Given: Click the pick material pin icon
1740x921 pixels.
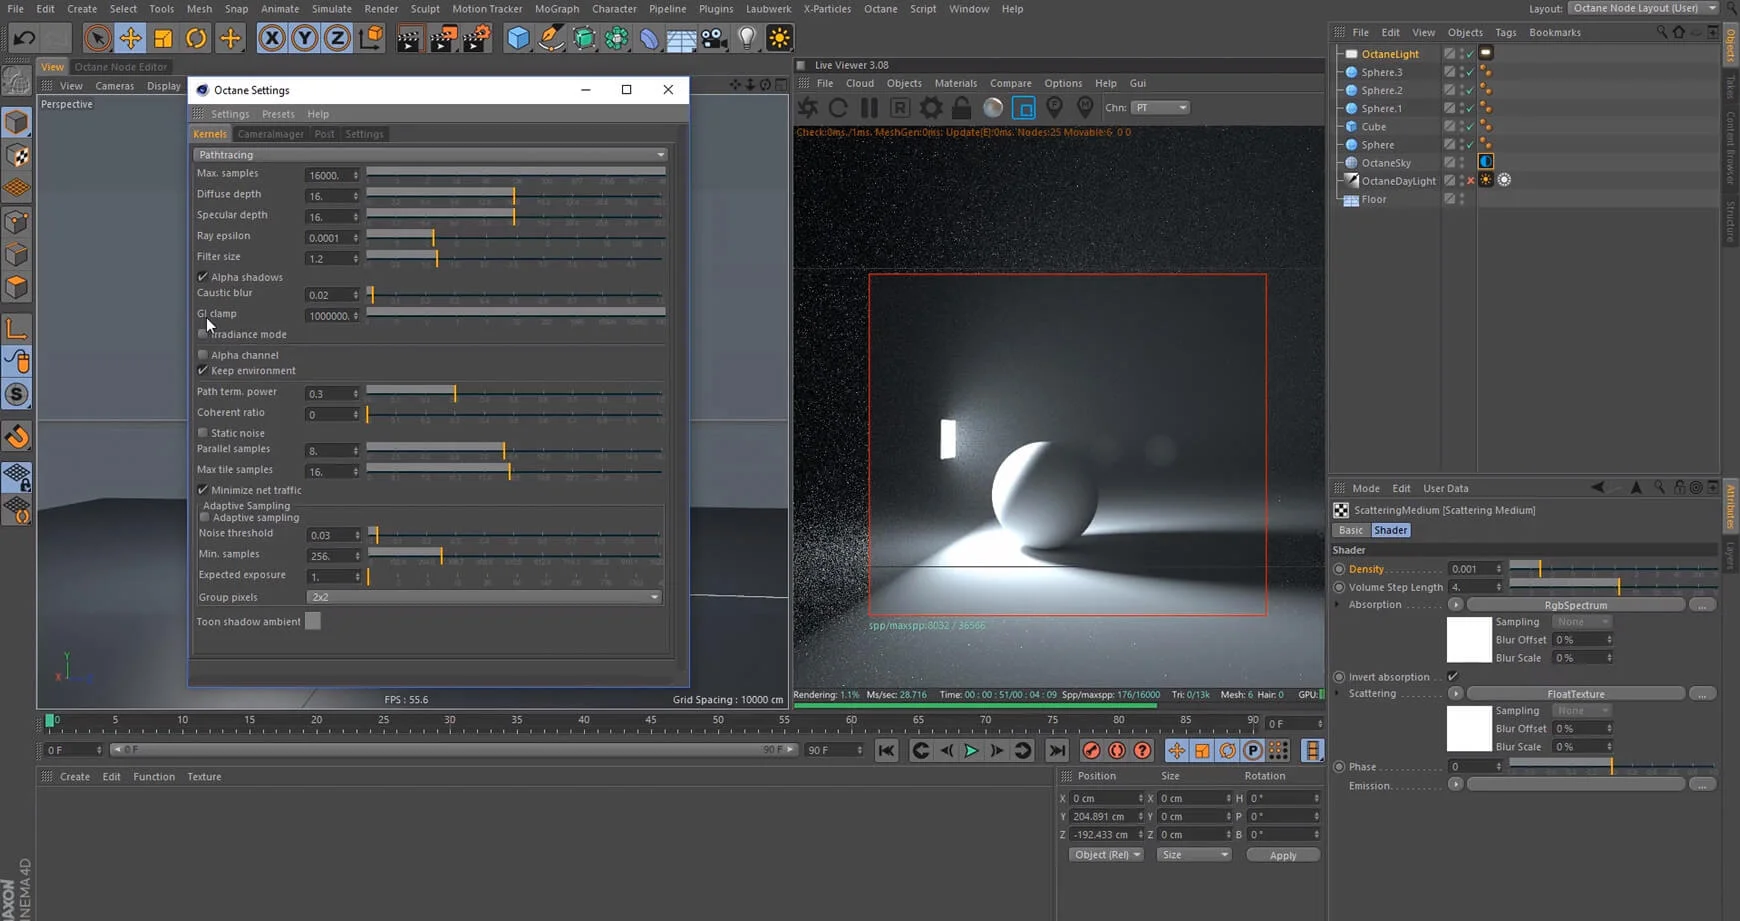Looking at the screenshot, I should point(1085,107).
